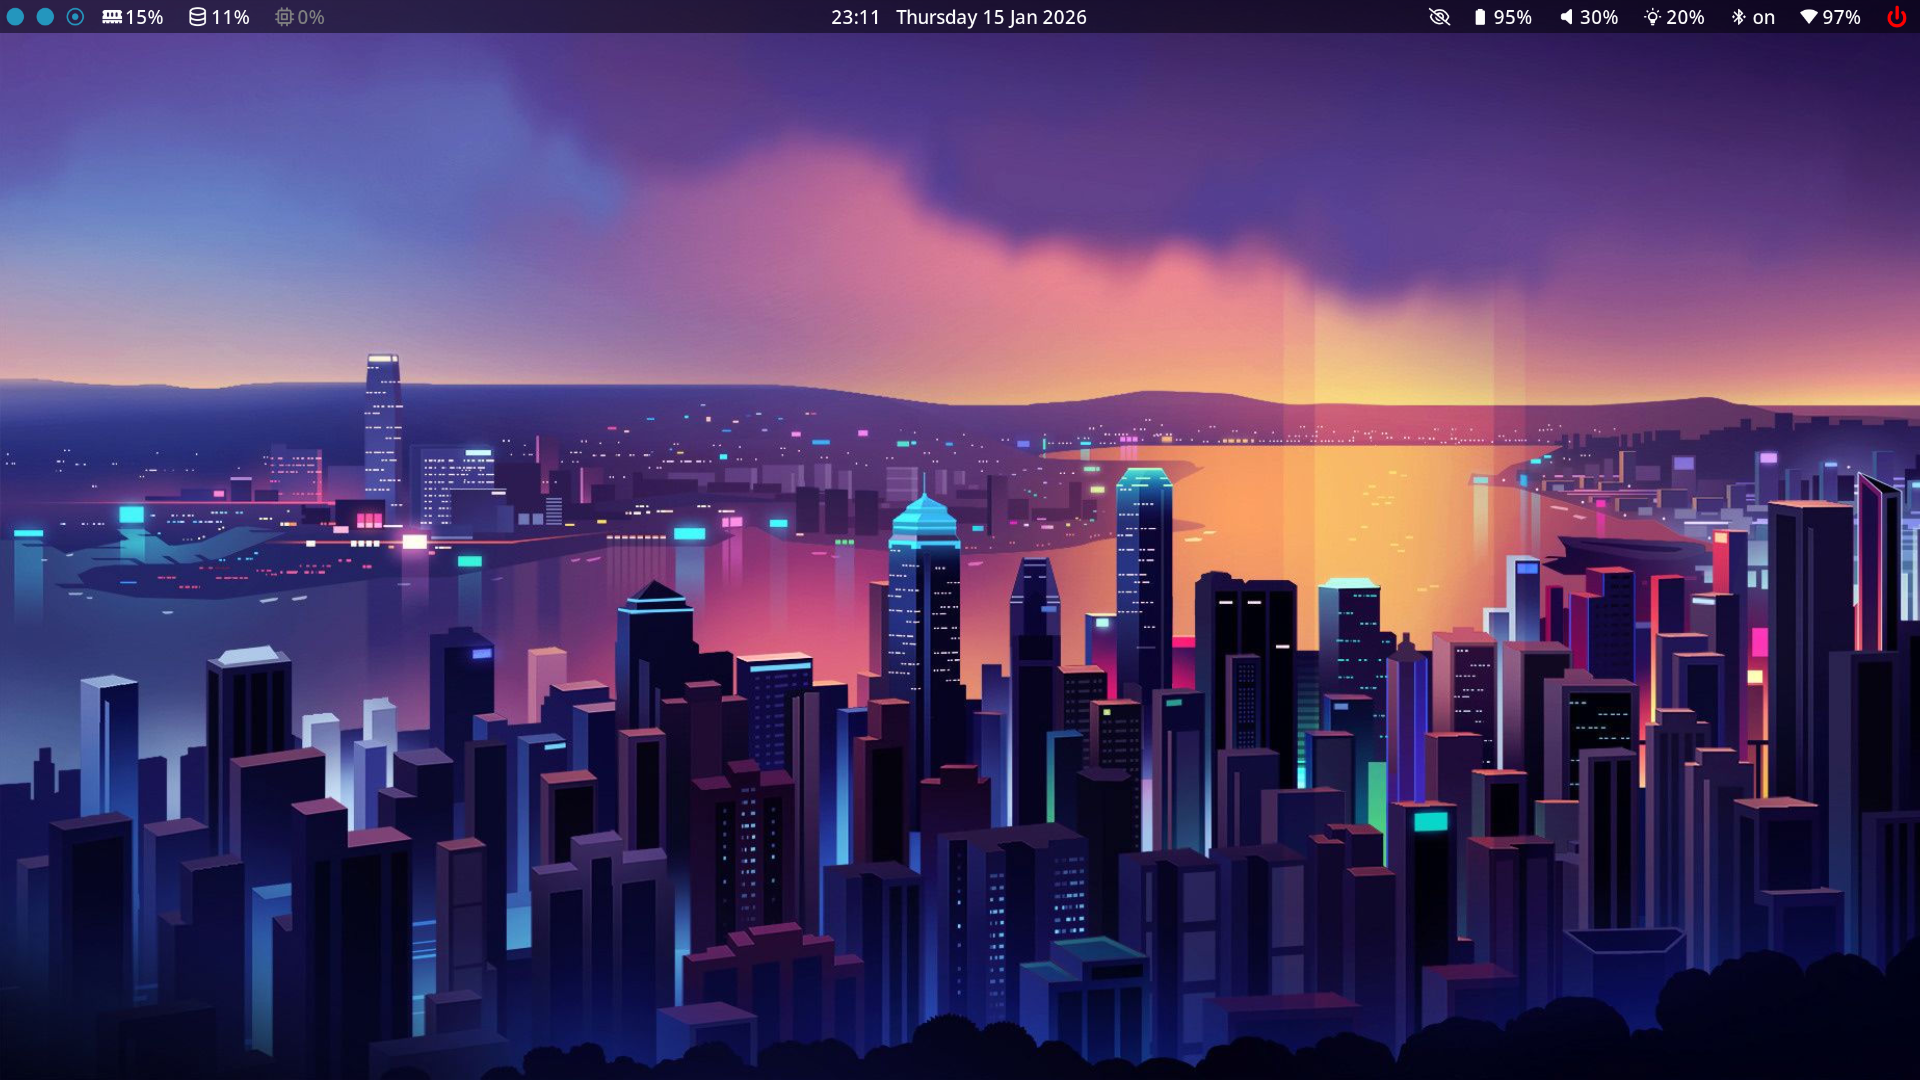Screen dimensions: 1920x1080
Task: Click the 30% volume level
Action: click(1599, 17)
